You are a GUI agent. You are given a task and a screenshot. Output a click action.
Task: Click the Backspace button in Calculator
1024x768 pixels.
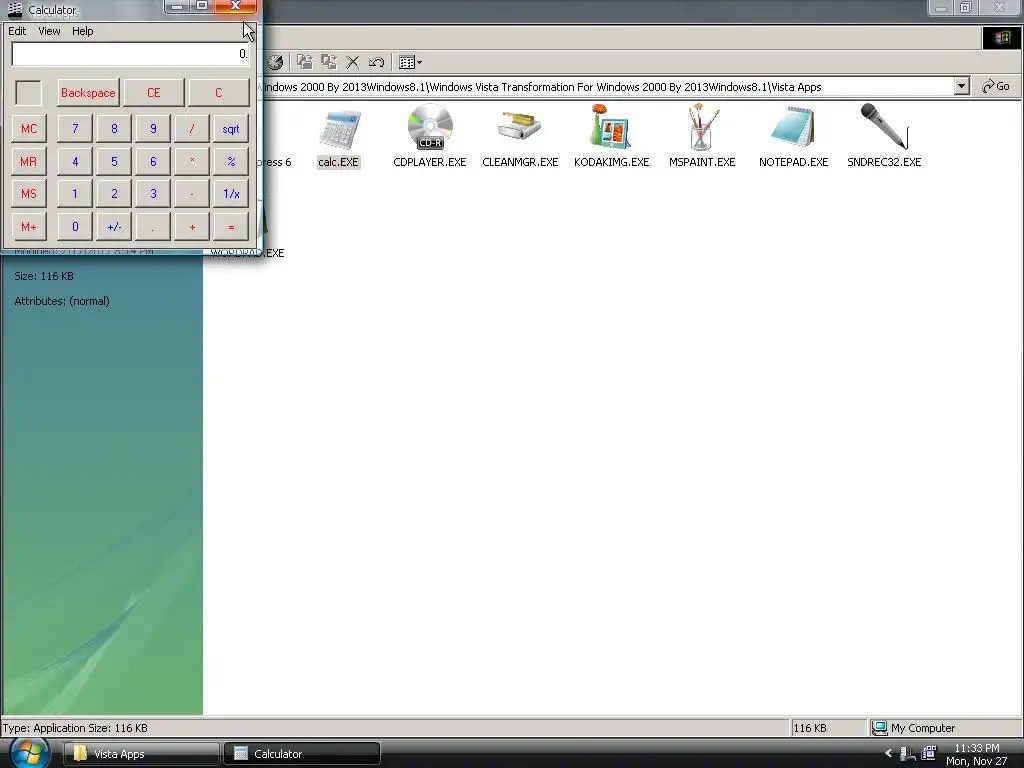pos(88,93)
